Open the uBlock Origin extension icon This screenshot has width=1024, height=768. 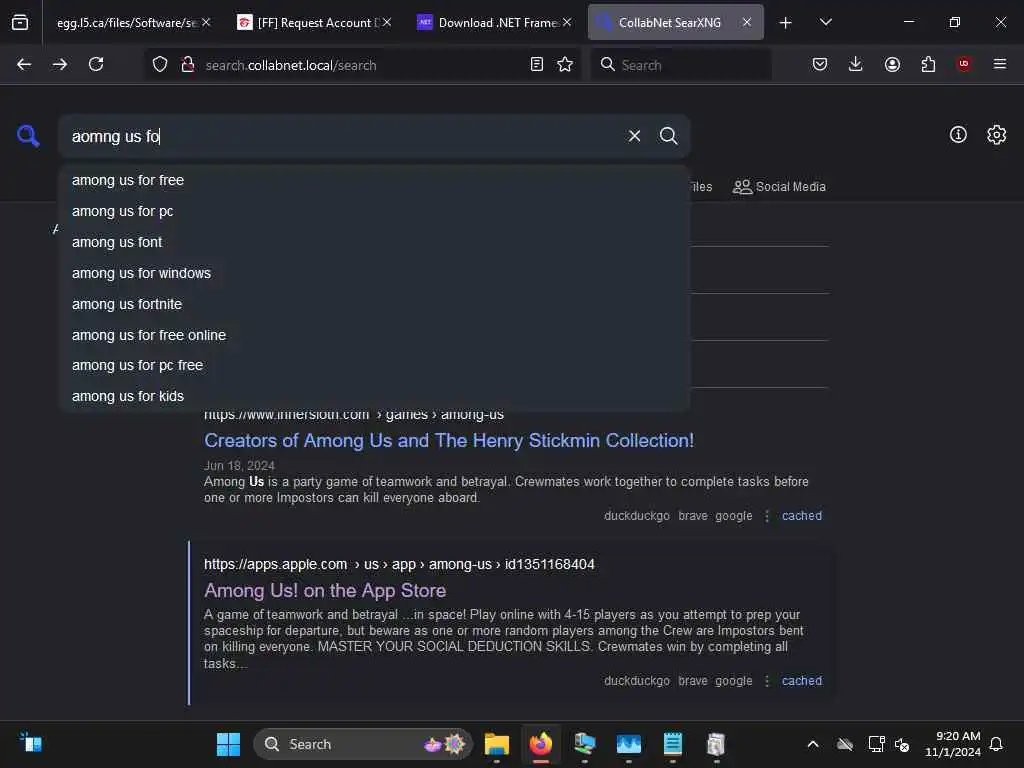tap(964, 64)
